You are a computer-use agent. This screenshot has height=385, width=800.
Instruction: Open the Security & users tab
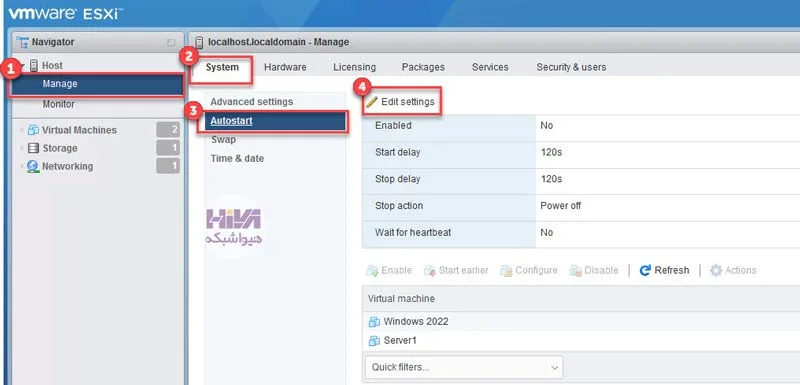(x=571, y=67)
